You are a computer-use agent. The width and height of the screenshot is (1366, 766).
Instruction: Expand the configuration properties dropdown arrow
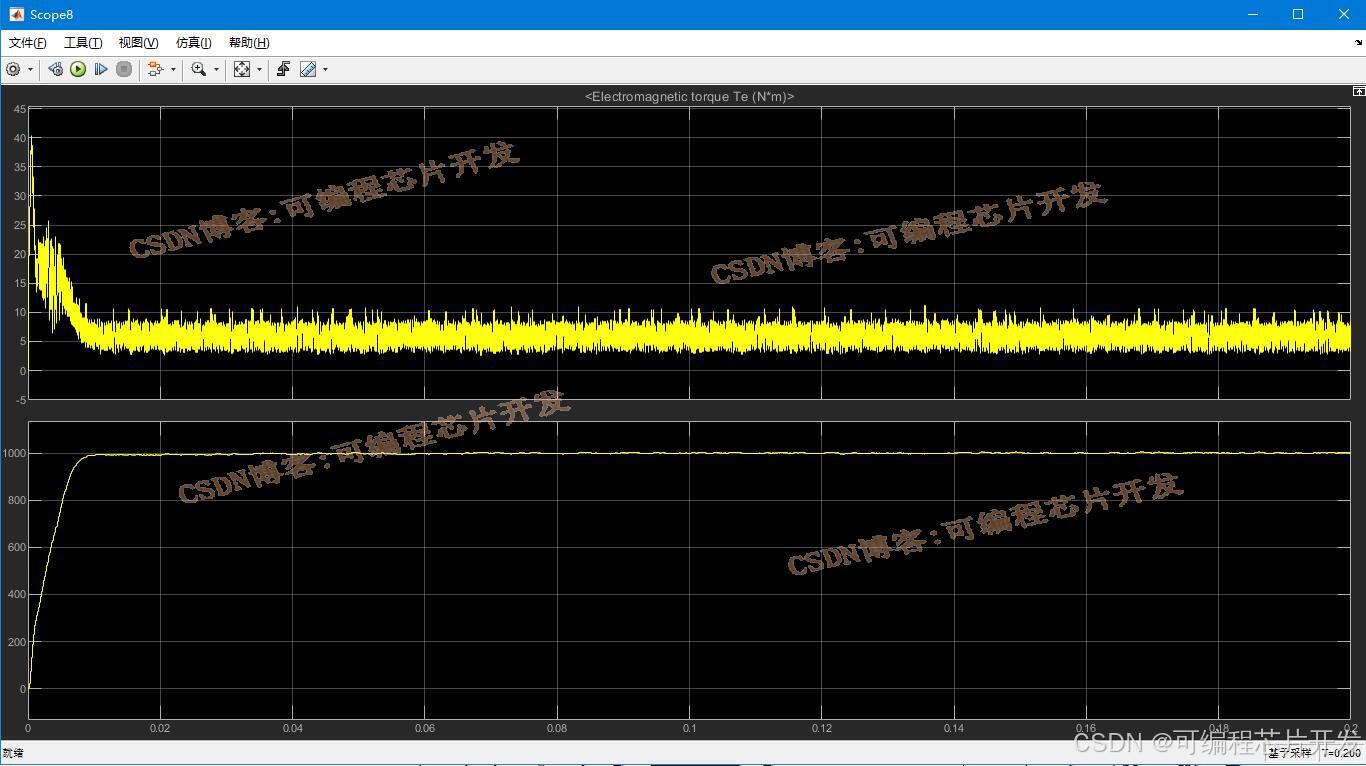[x=30, y=69]
